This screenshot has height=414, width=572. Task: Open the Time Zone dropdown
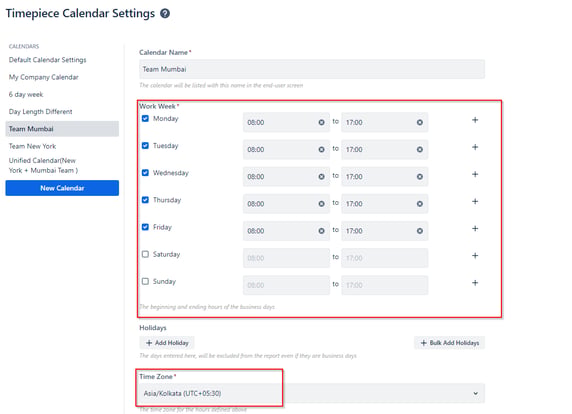point(312,393)
